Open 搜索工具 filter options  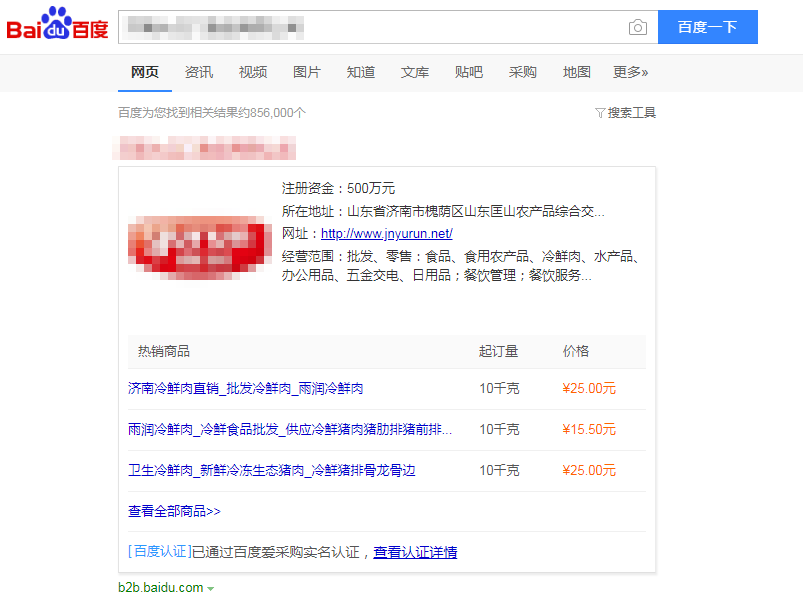pyautogui.click(x=631, y=113)
